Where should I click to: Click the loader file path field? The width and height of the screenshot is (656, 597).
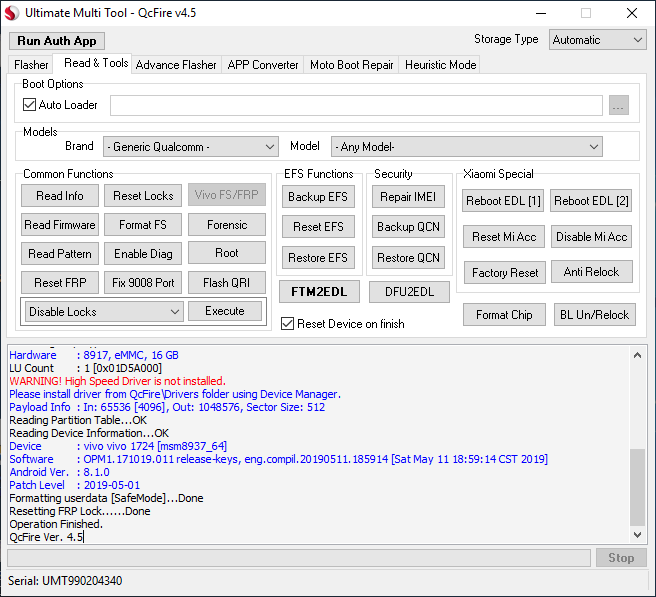pos(356,105)
